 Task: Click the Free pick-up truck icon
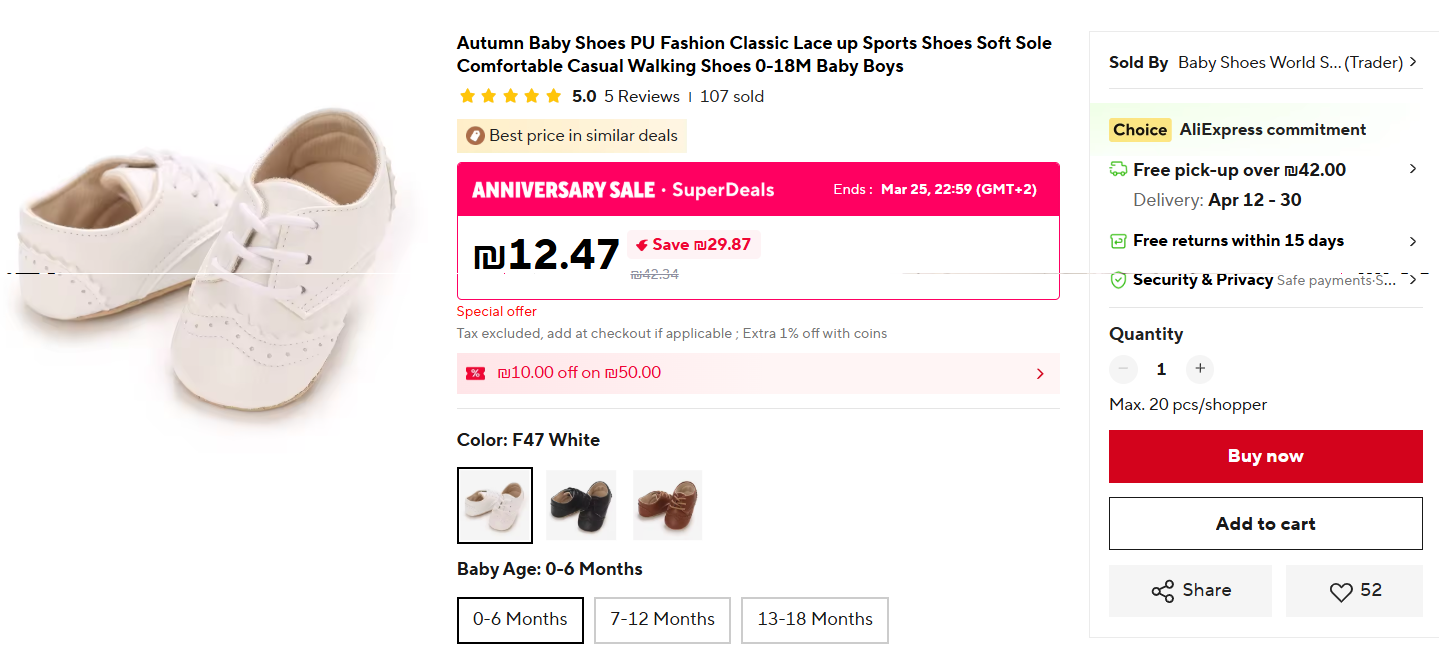click(x=1119, y=170)
